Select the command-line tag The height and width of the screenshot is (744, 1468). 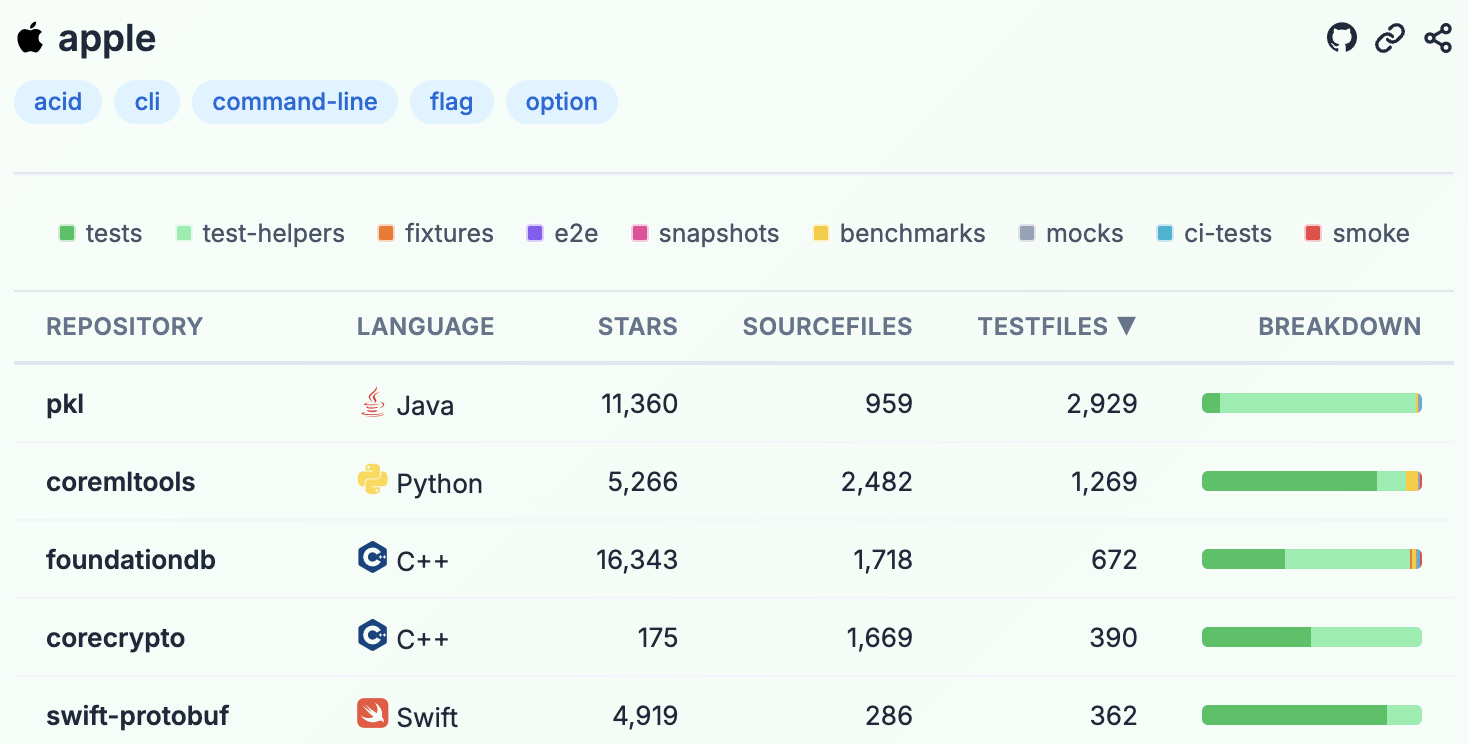point(295,102)
